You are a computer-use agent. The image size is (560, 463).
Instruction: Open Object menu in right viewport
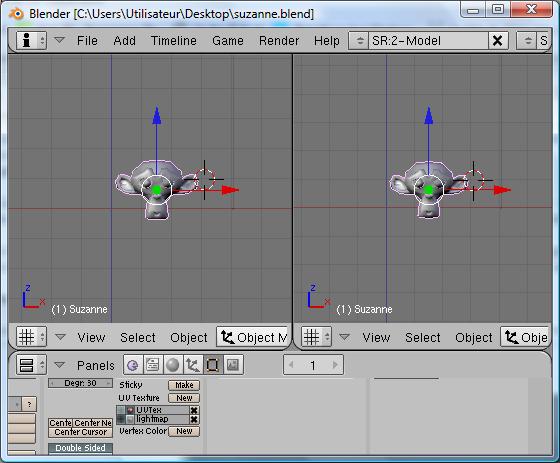[x=474, y=337]
